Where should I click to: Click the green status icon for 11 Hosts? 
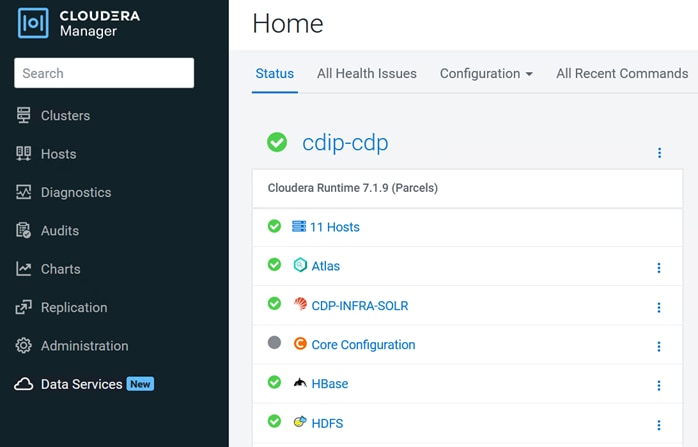pyautogui.click(x=274, y=226)
